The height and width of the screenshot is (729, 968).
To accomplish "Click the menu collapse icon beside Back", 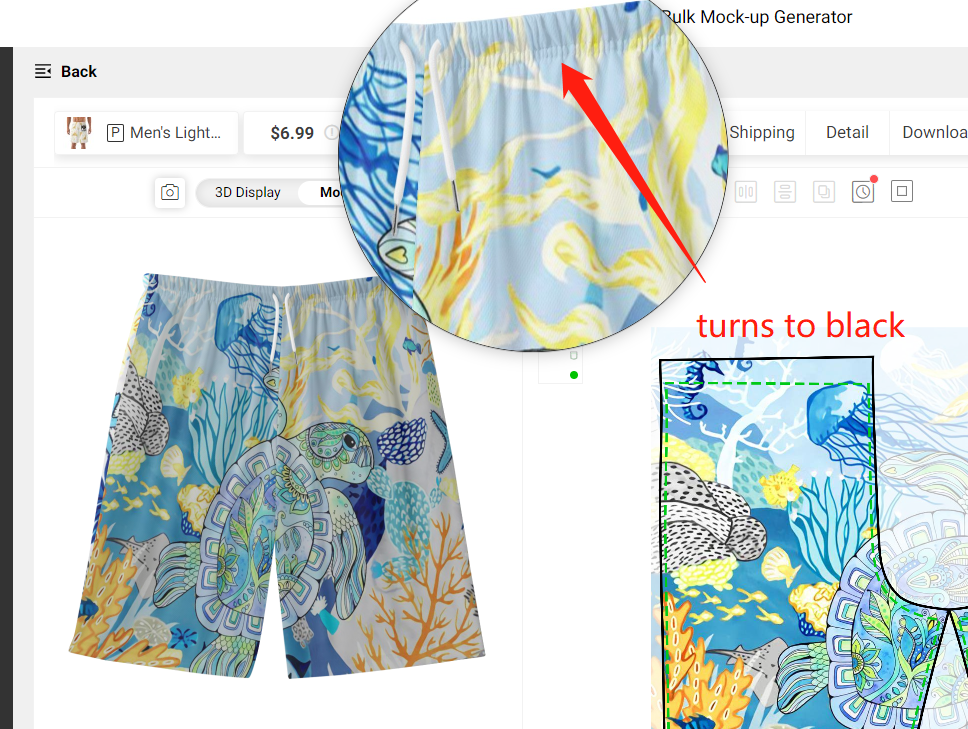I will coord(43,72).
